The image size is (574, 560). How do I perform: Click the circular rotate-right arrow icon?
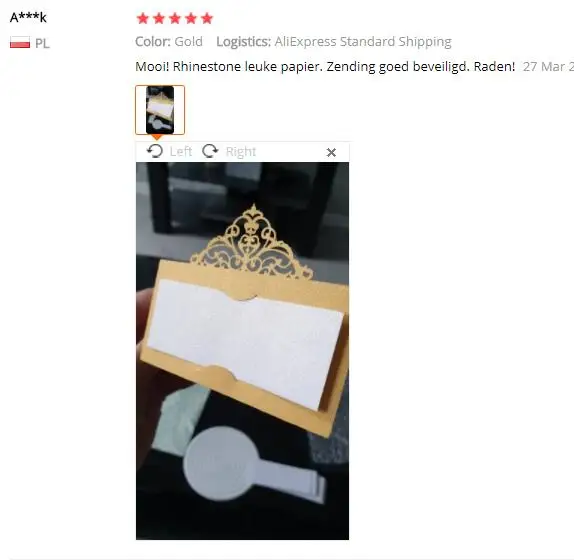[x=210, y=151]
